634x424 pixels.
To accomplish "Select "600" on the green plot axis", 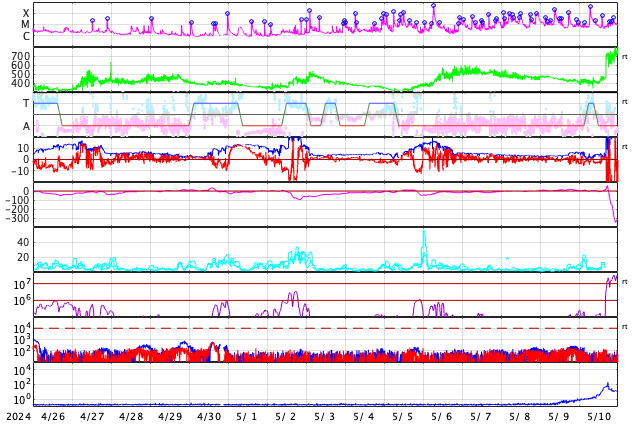I will tap(21, 65).
